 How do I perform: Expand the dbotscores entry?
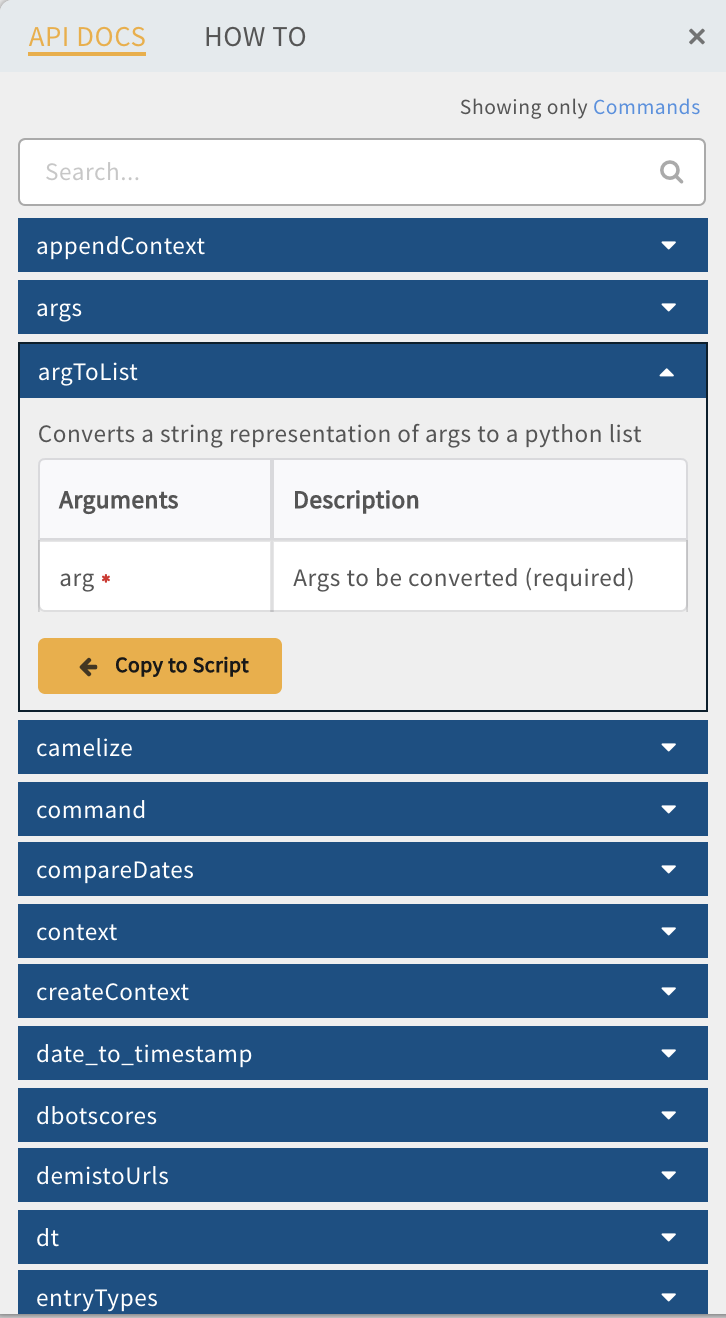[x=362, y=1115]
